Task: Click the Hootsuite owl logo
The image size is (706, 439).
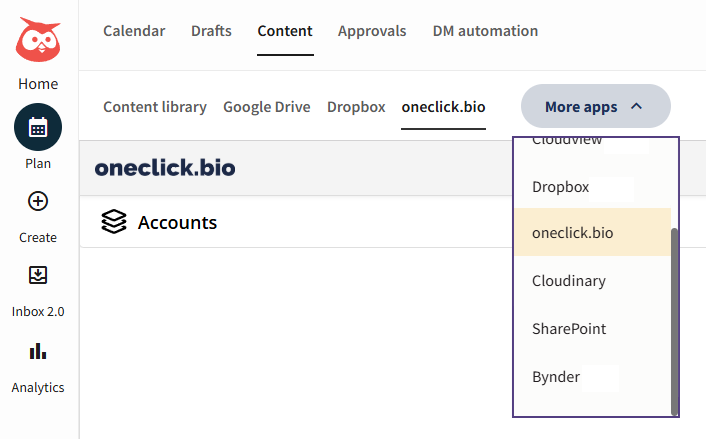Action: (38, 40)
